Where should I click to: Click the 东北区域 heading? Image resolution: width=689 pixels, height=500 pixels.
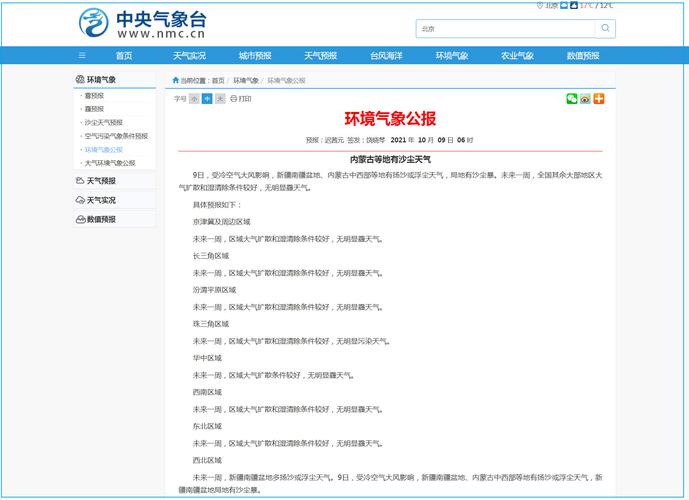tap(207, 426)
